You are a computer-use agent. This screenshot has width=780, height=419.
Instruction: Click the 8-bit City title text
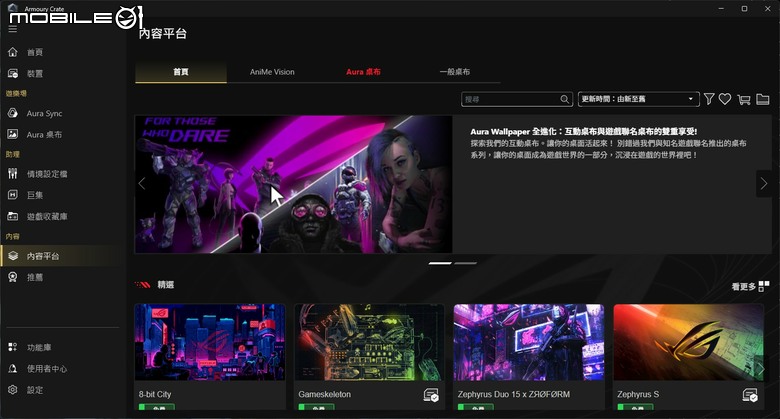coord(155,394)
